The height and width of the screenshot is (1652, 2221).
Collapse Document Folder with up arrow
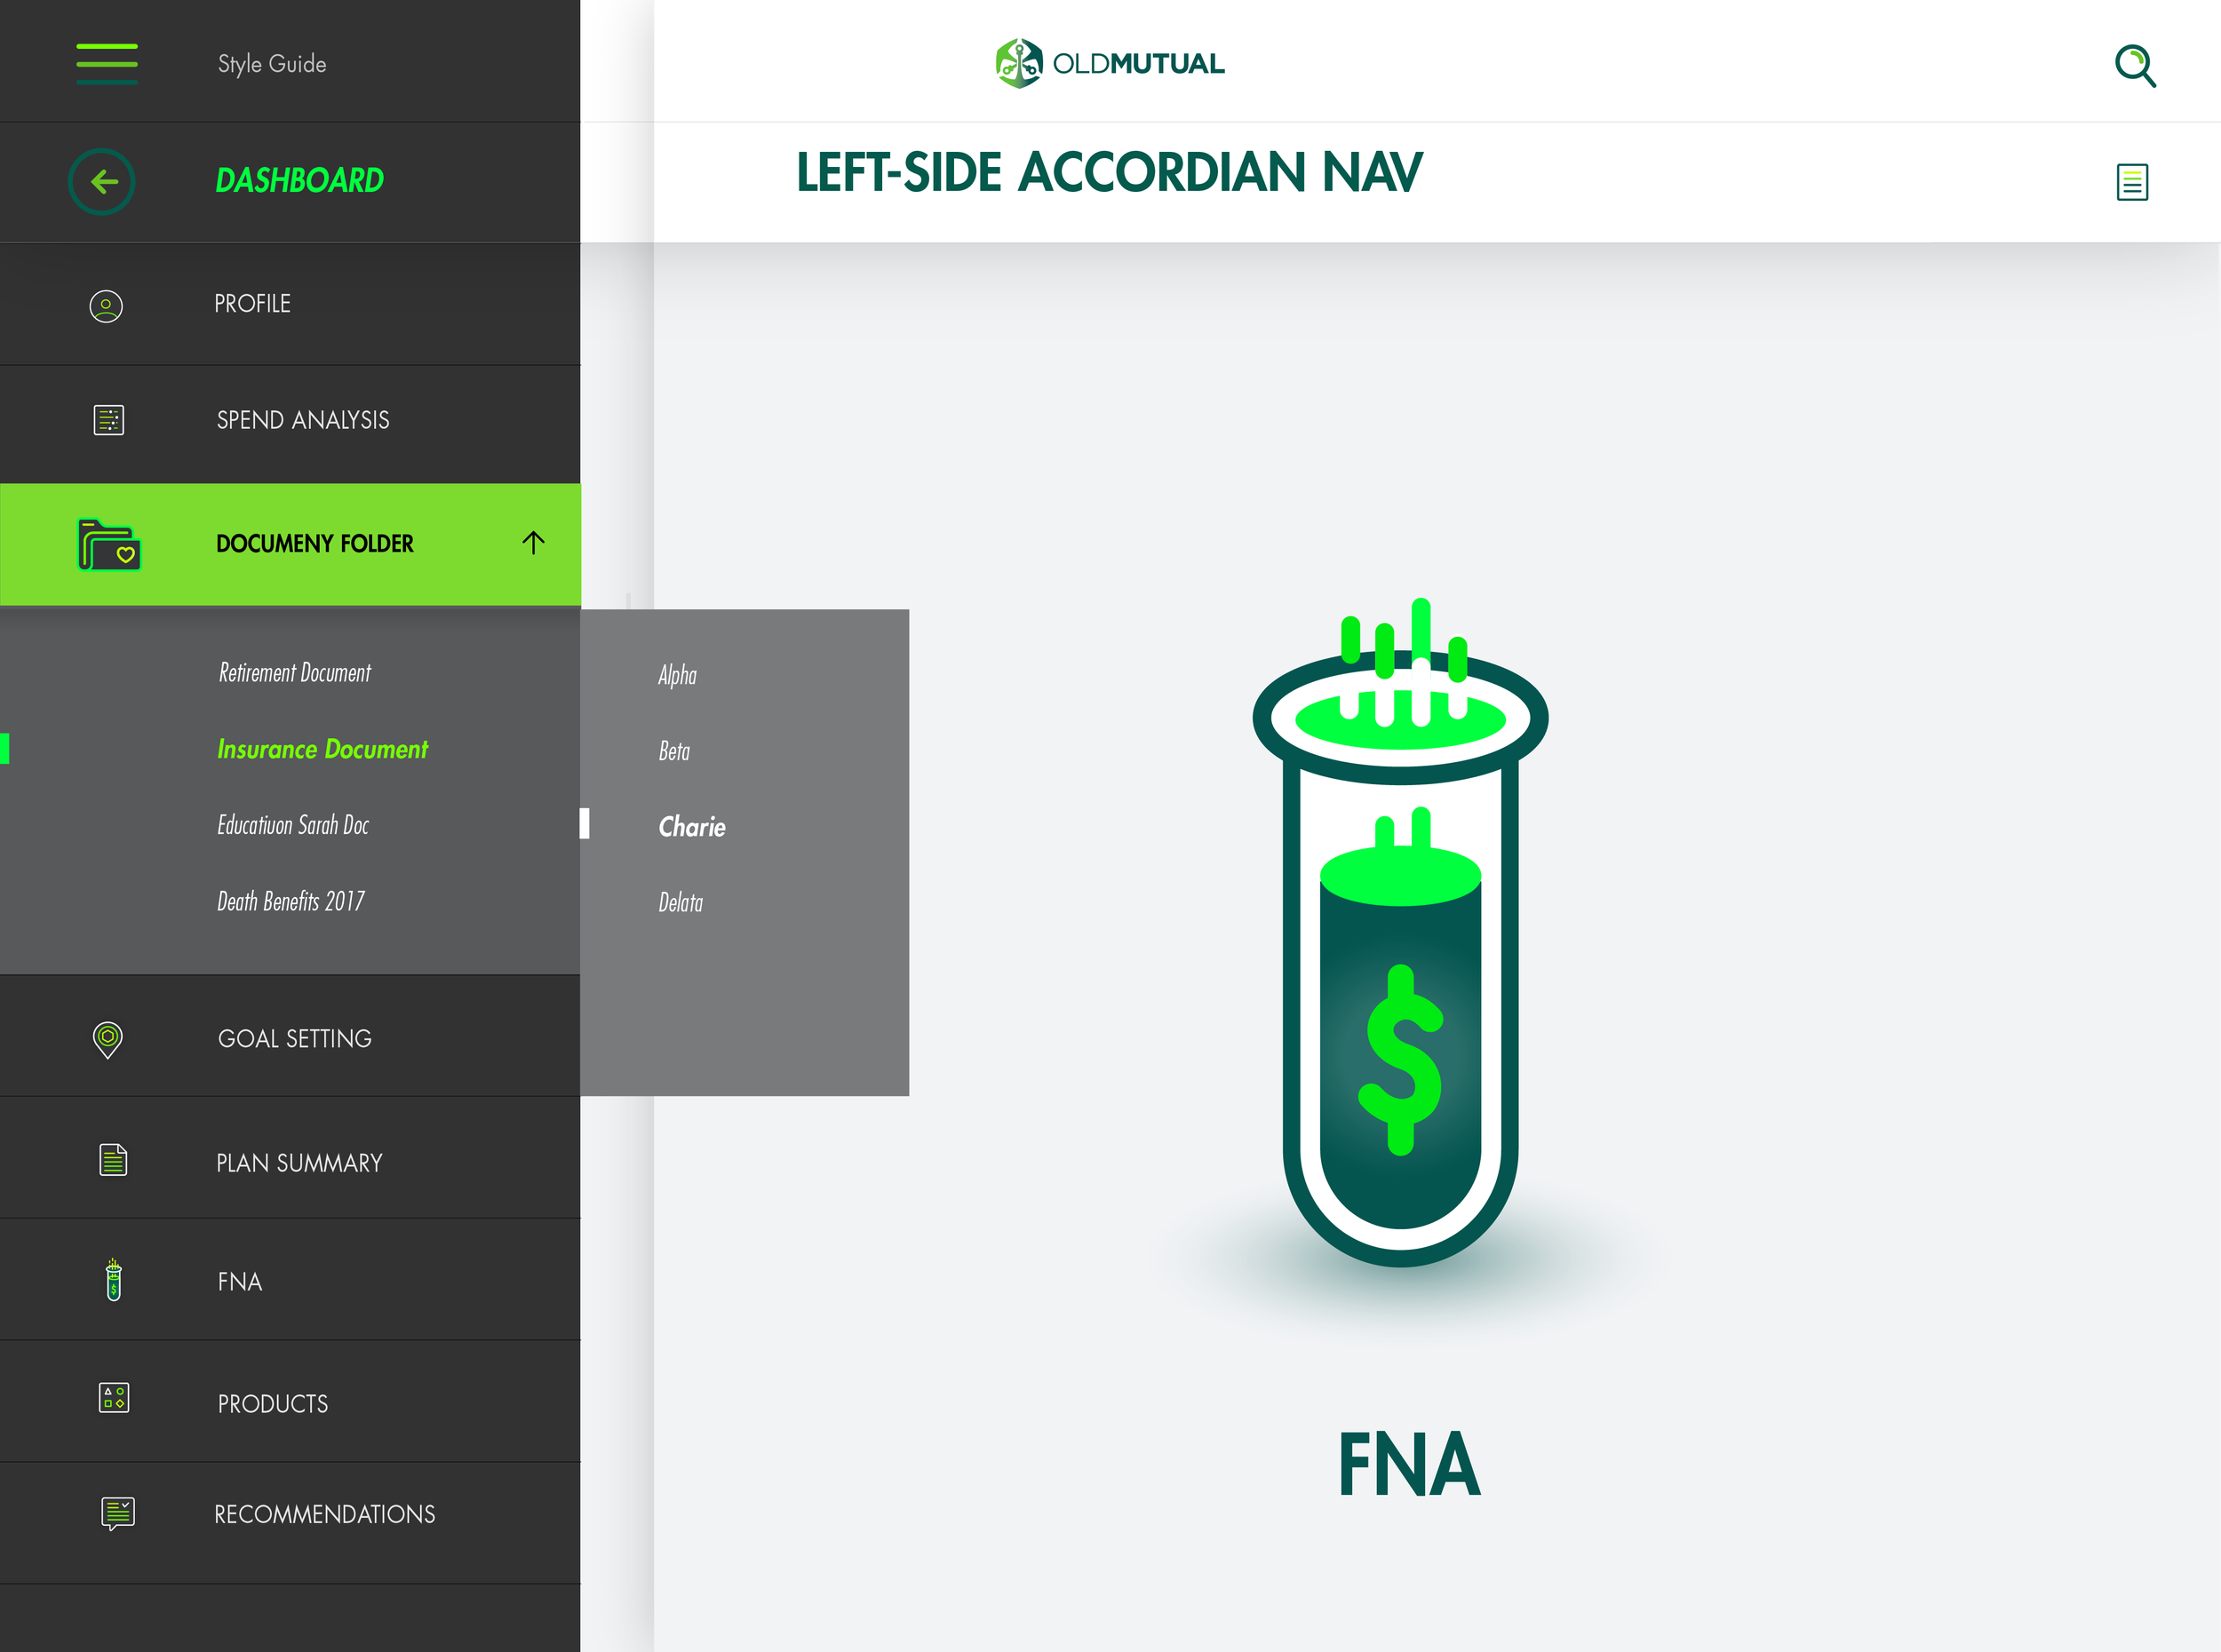[x=533, y=543]
